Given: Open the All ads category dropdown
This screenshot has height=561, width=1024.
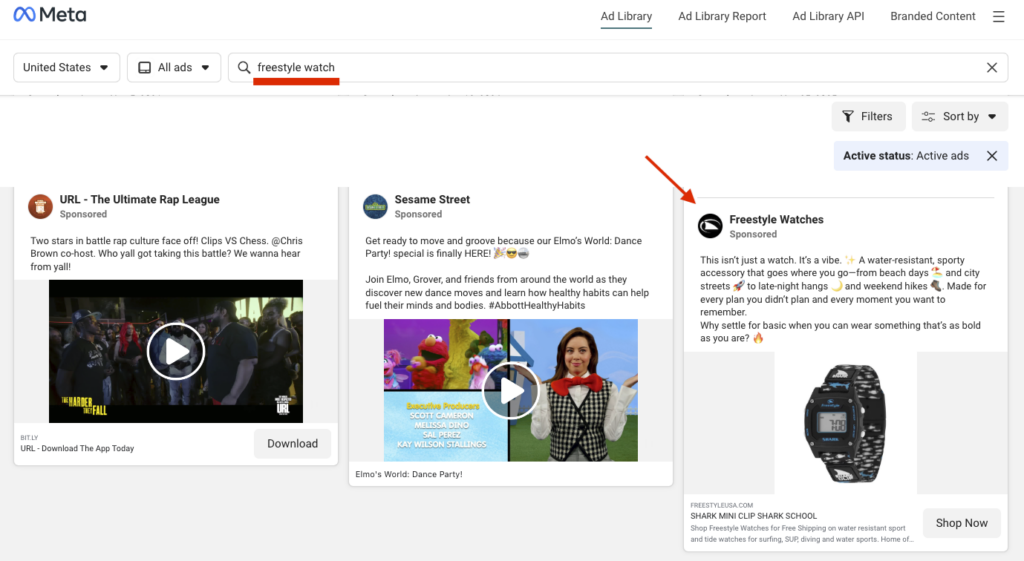Looking at the screenshot, I should pyautogui.click(x=174, y=68).
